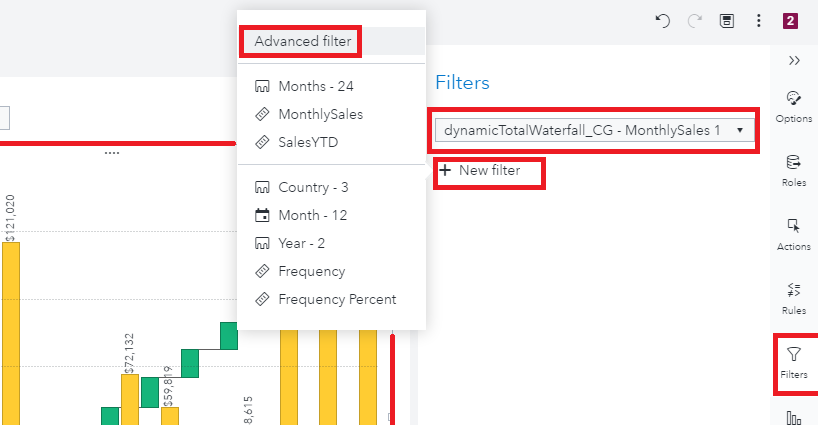
Task: Select MonthlySales measure in the list
Action: [320, 114]
